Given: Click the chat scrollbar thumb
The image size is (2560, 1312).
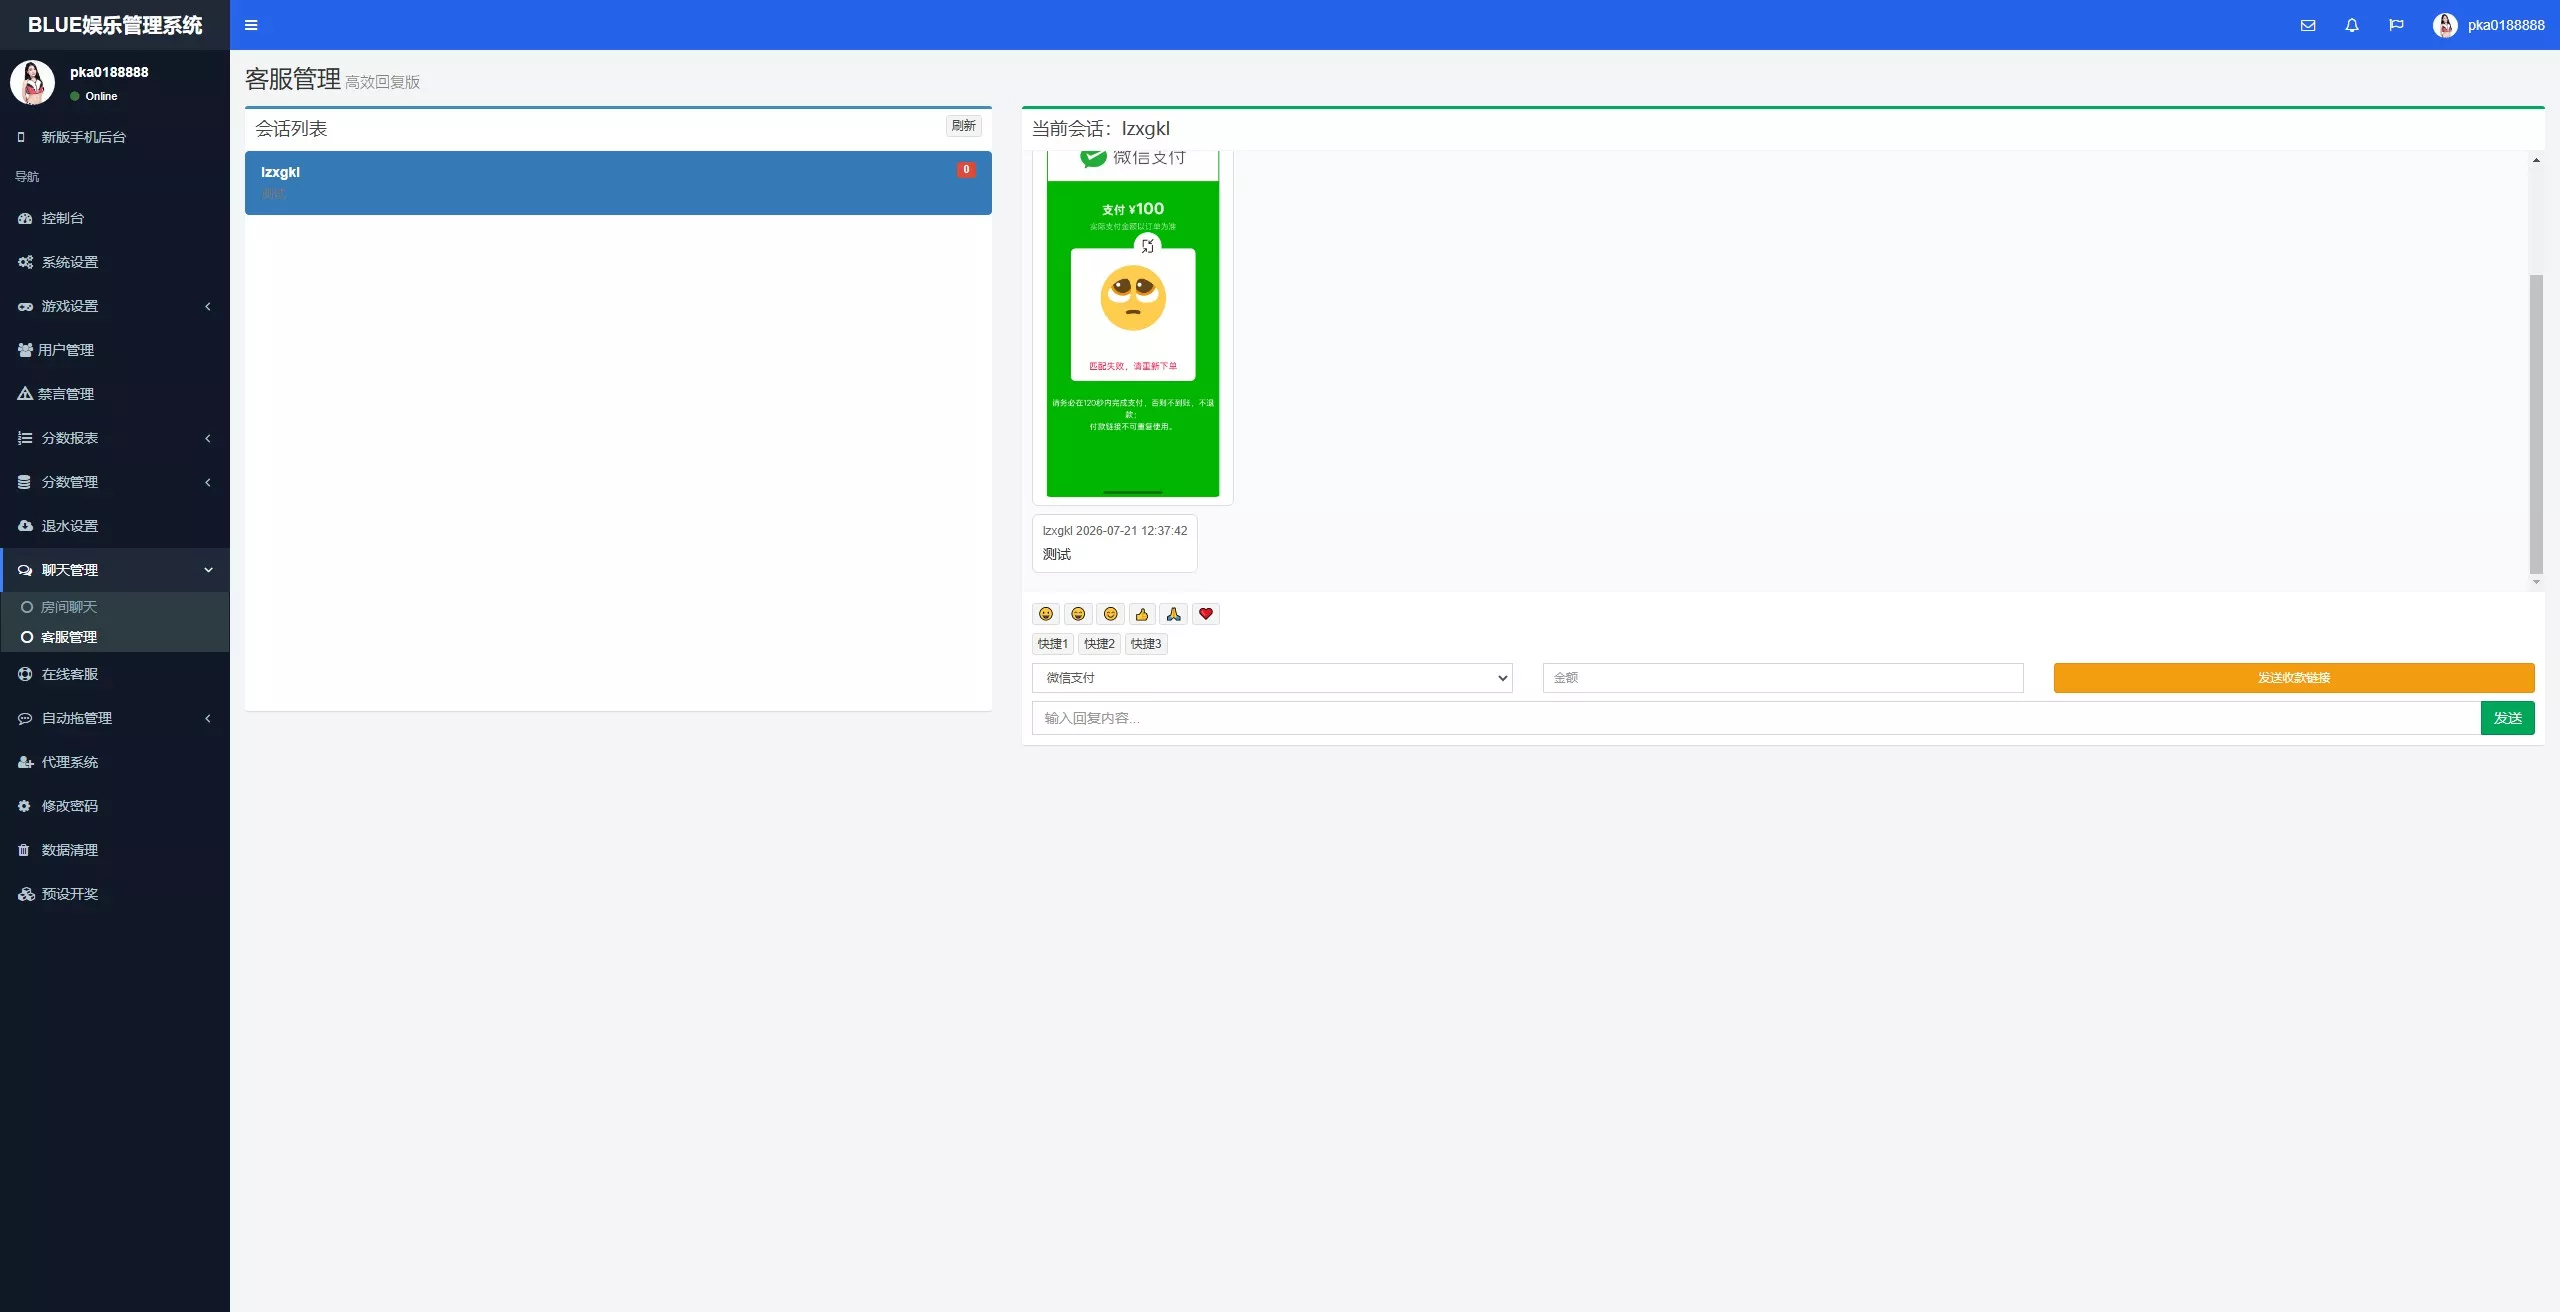Looking at the screenshot, I should 2536,424.
